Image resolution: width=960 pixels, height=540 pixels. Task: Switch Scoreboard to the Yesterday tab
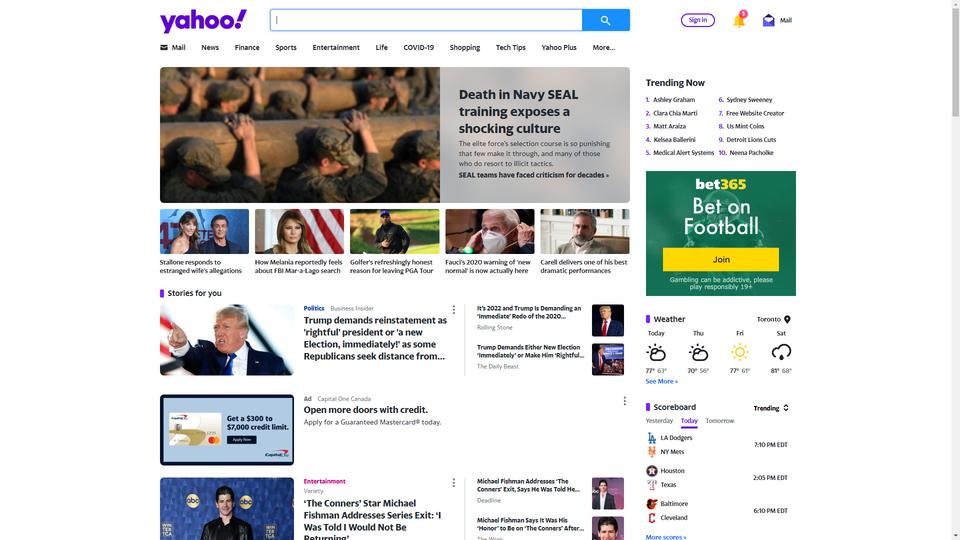(x=659, y=421)
